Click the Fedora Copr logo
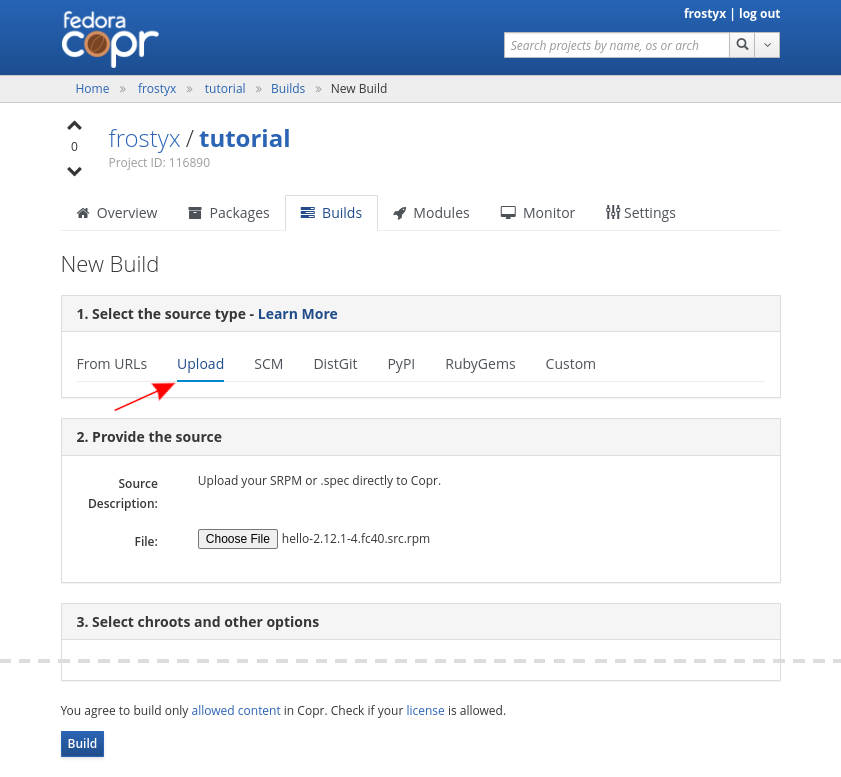Image resolution: width=841 pixels, height=777 pixels. pos(109,38)
